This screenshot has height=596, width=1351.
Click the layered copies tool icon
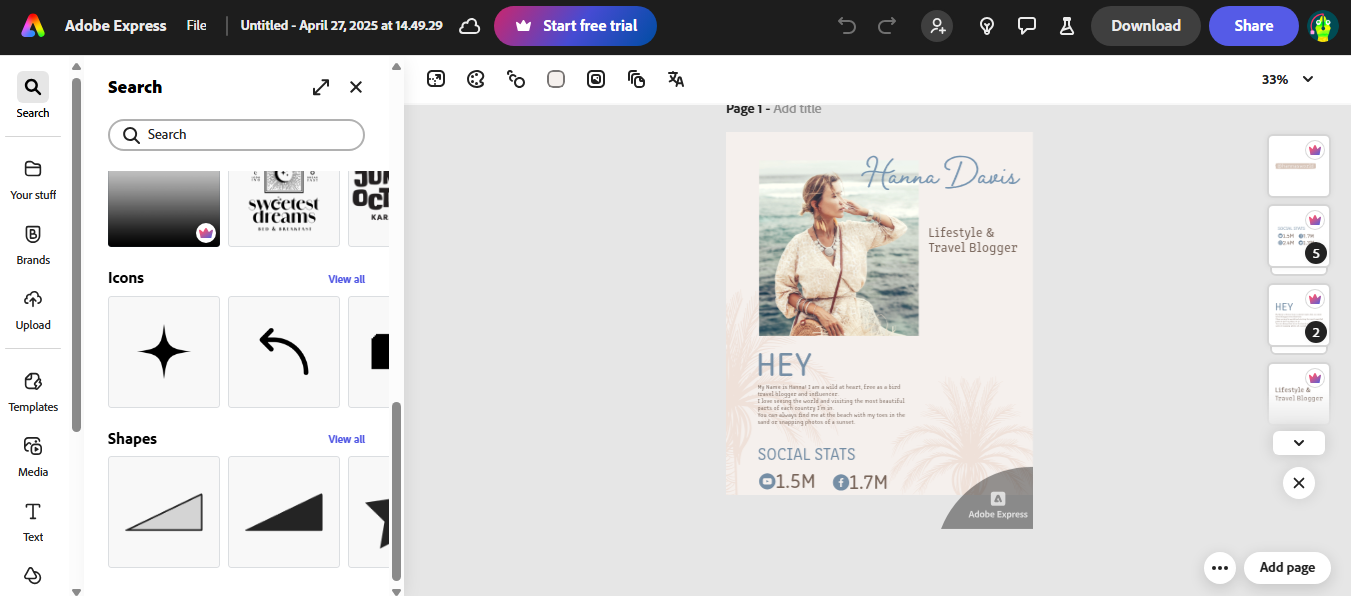coord(636,79)
